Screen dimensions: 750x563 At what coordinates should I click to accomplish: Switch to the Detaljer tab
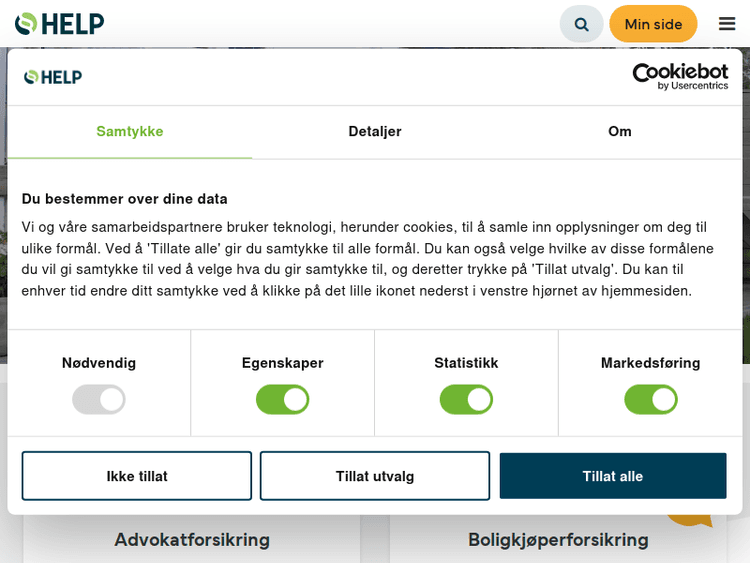coord(375,131)
